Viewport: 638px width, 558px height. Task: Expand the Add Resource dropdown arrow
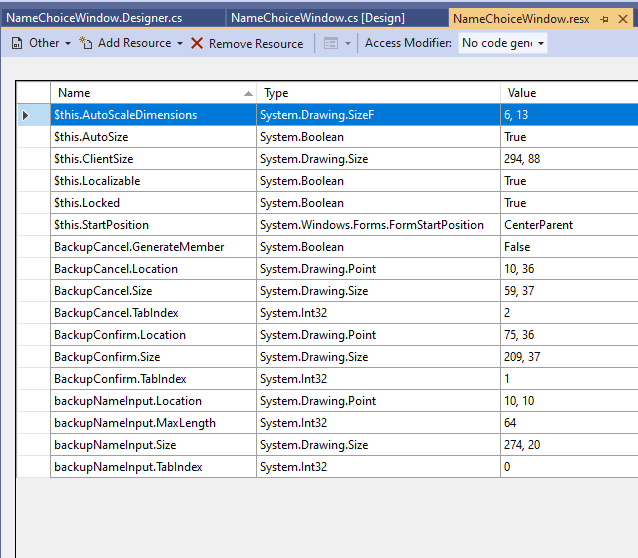[180, 43]
